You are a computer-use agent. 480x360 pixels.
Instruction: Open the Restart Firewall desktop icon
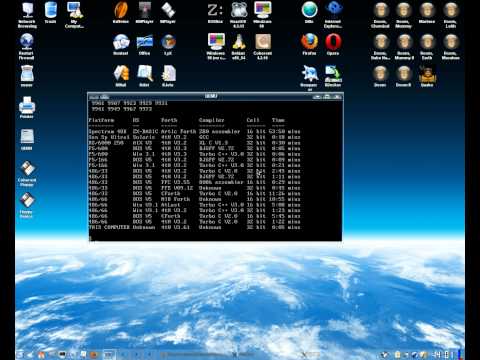(x=27, y=46)
